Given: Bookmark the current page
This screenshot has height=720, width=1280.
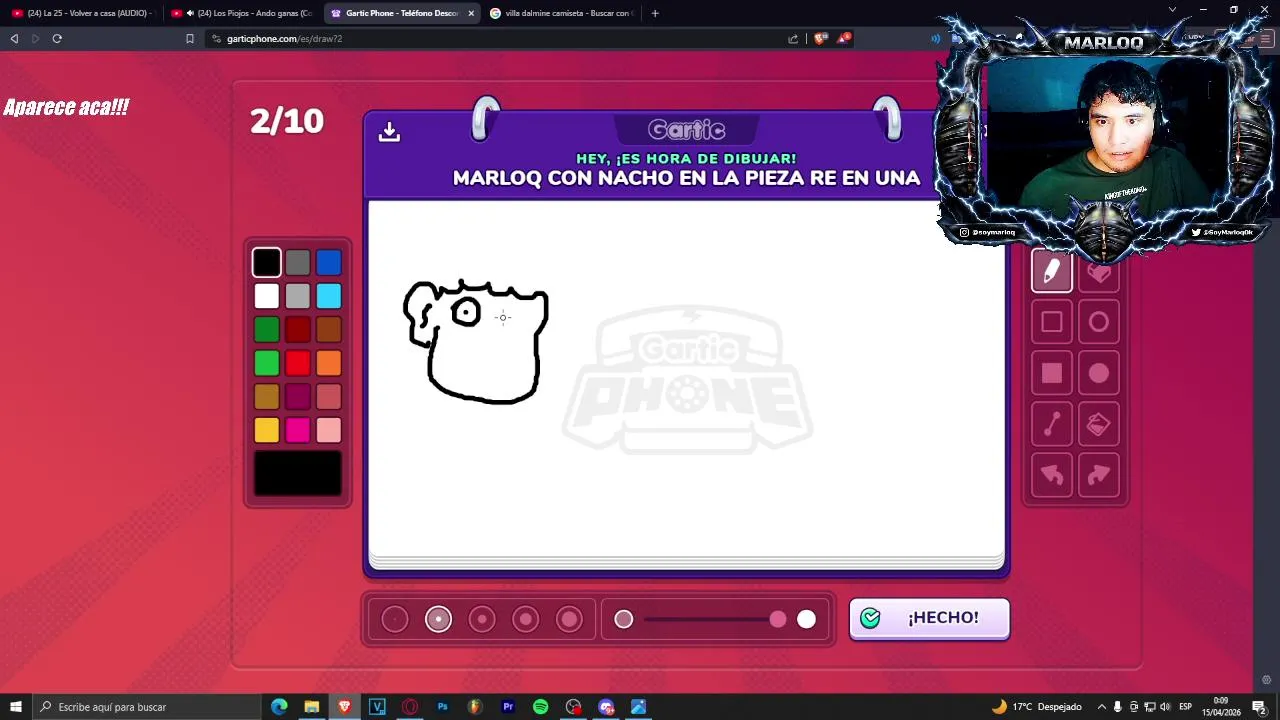Looking at the screenshot, I should click(x=189, y=39).
